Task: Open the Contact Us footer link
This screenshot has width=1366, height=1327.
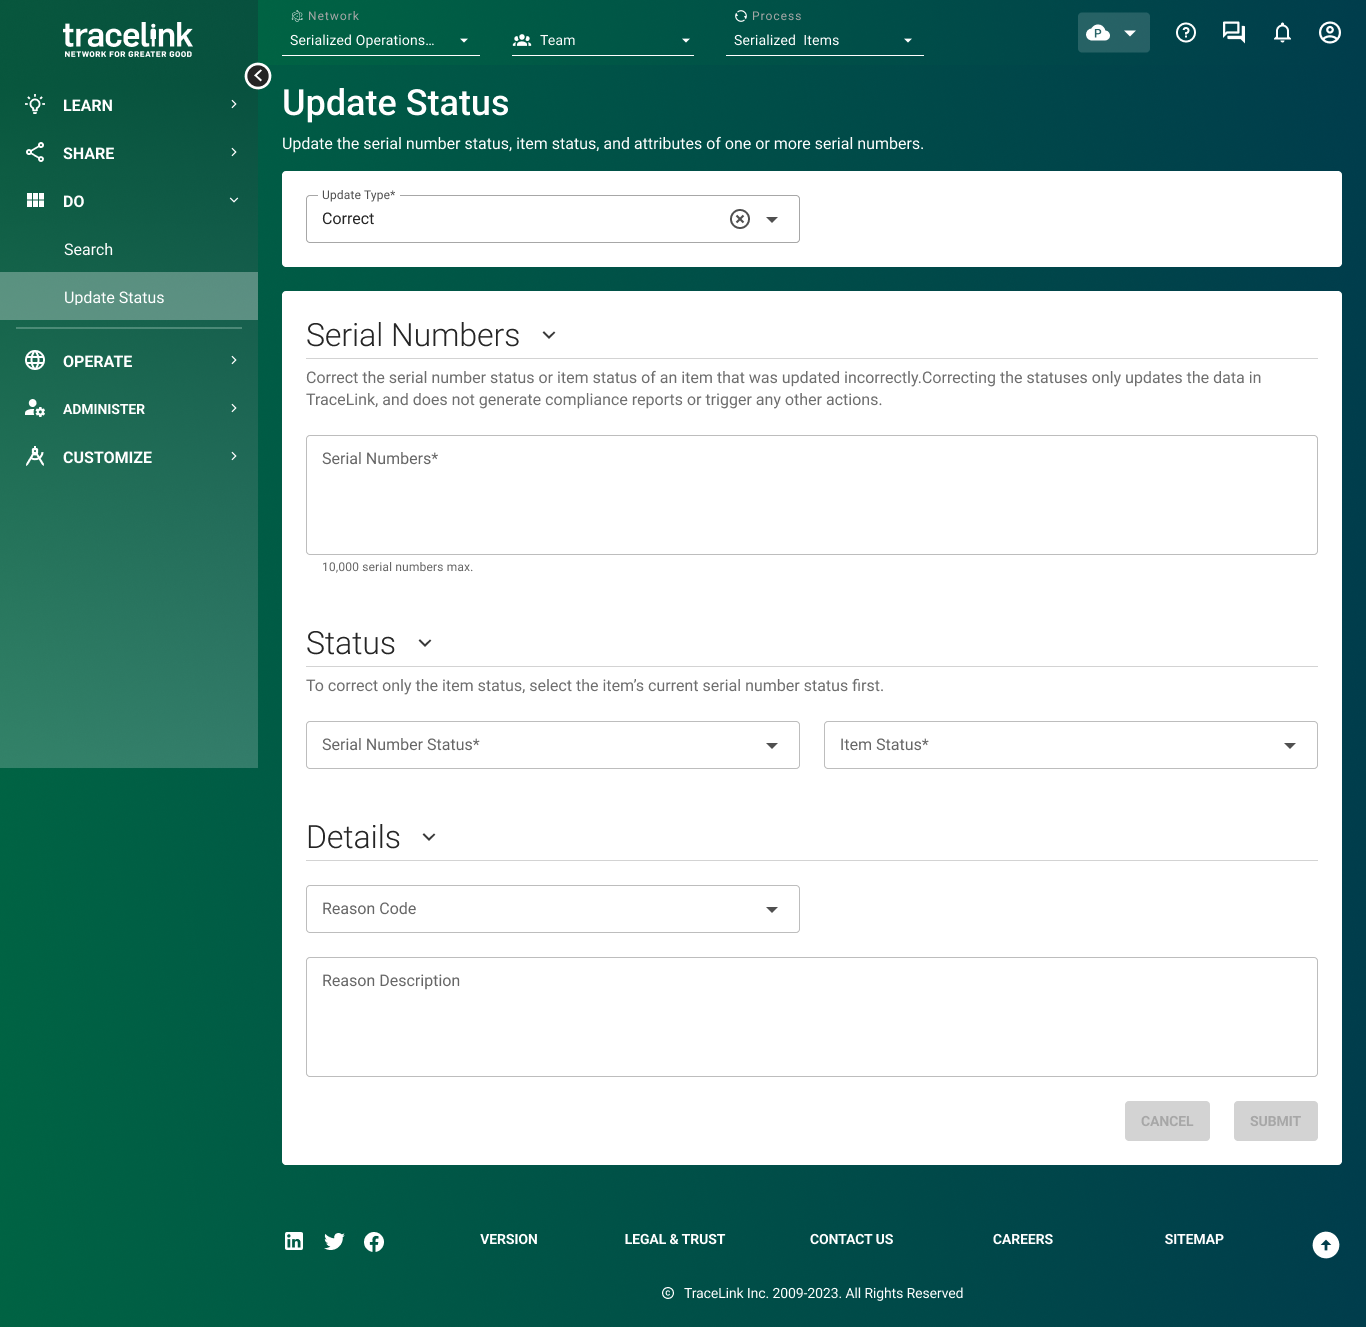Action: (851, 1239)
